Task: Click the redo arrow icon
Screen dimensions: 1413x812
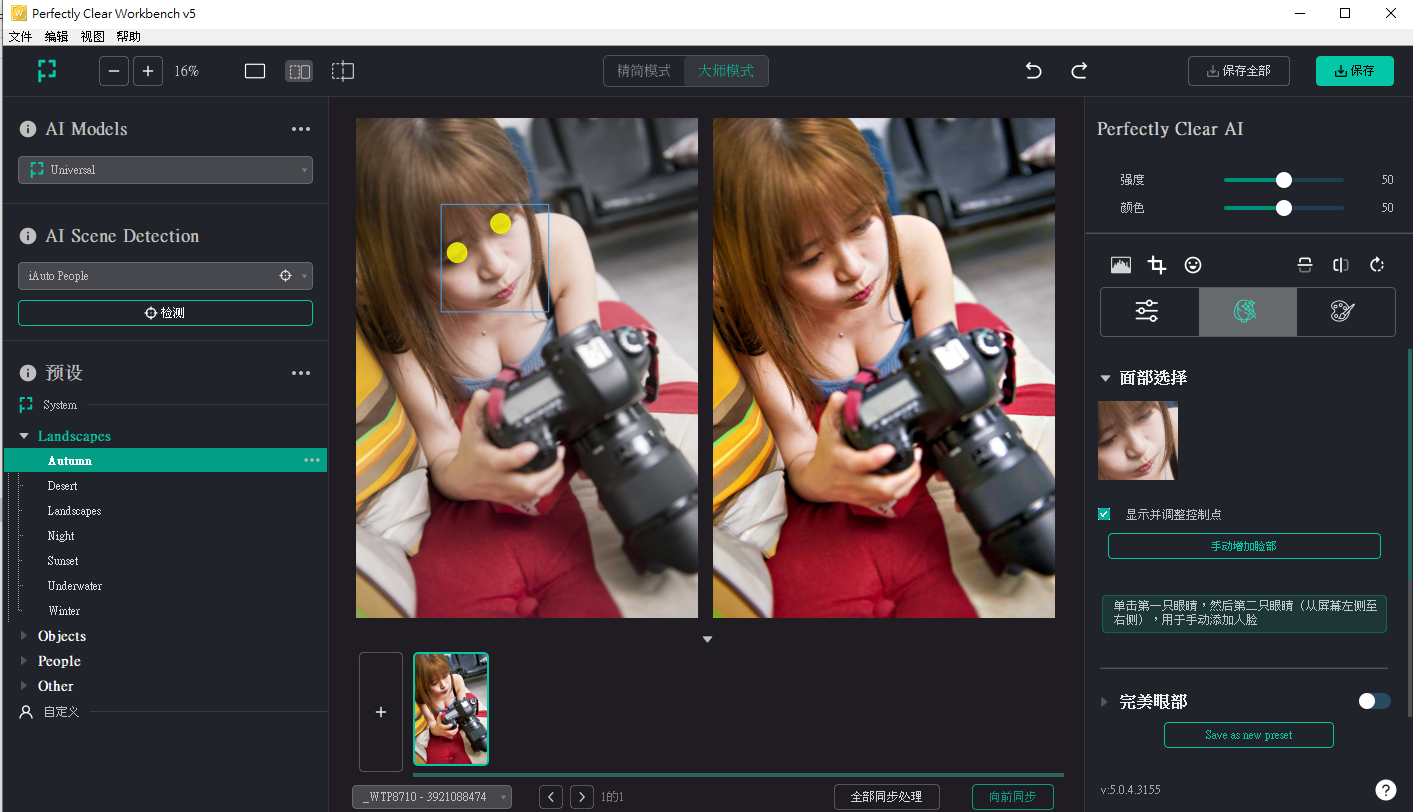Action: click(1079, 71)
